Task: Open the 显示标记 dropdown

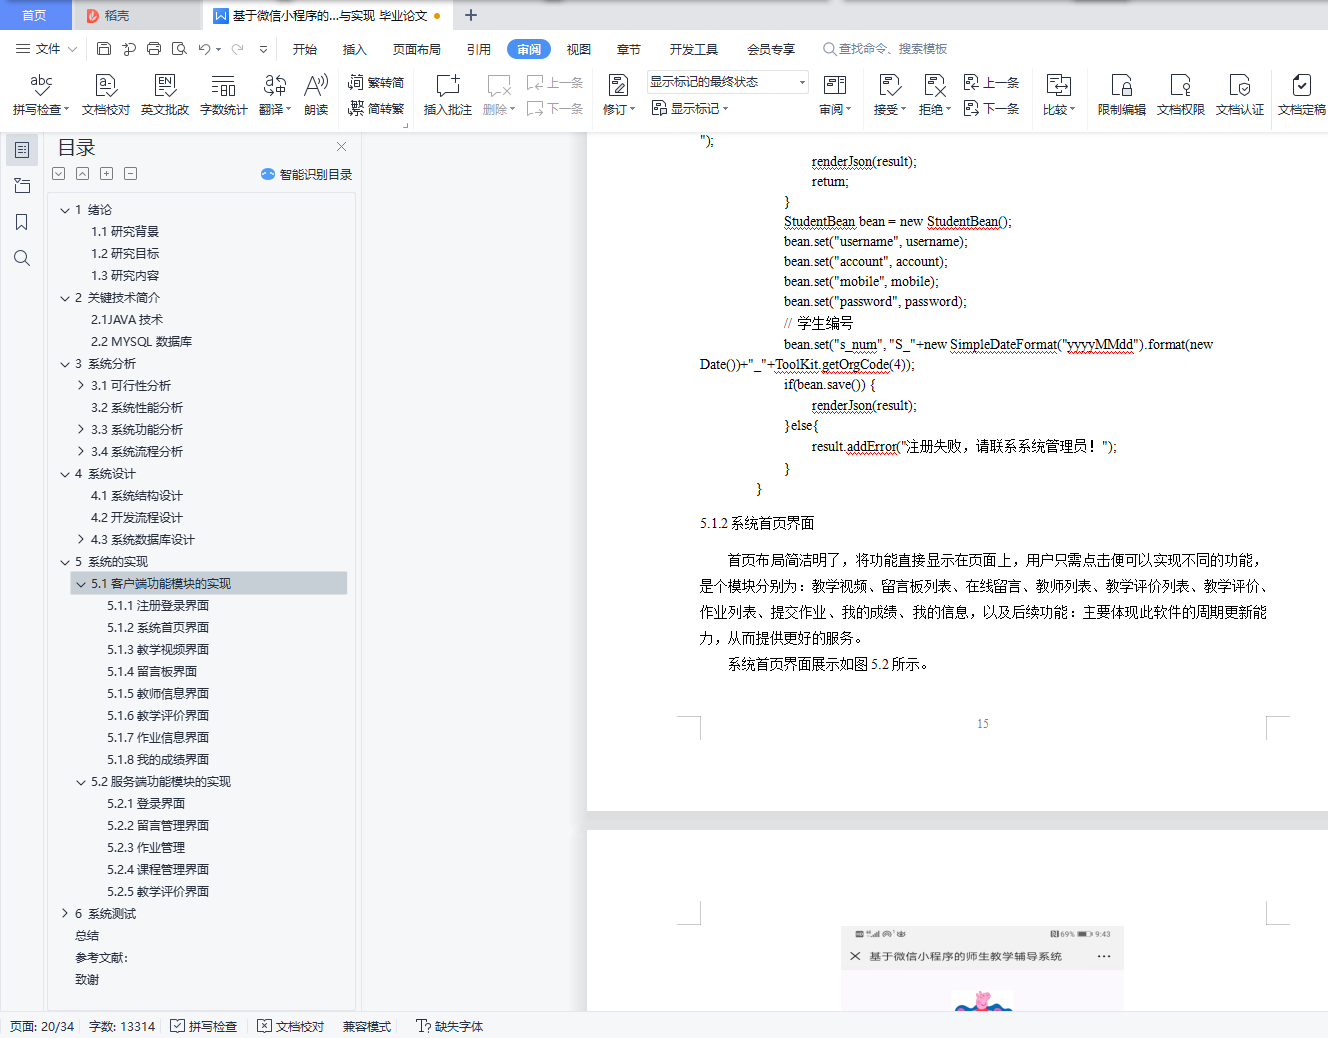Action: point(690,108)
